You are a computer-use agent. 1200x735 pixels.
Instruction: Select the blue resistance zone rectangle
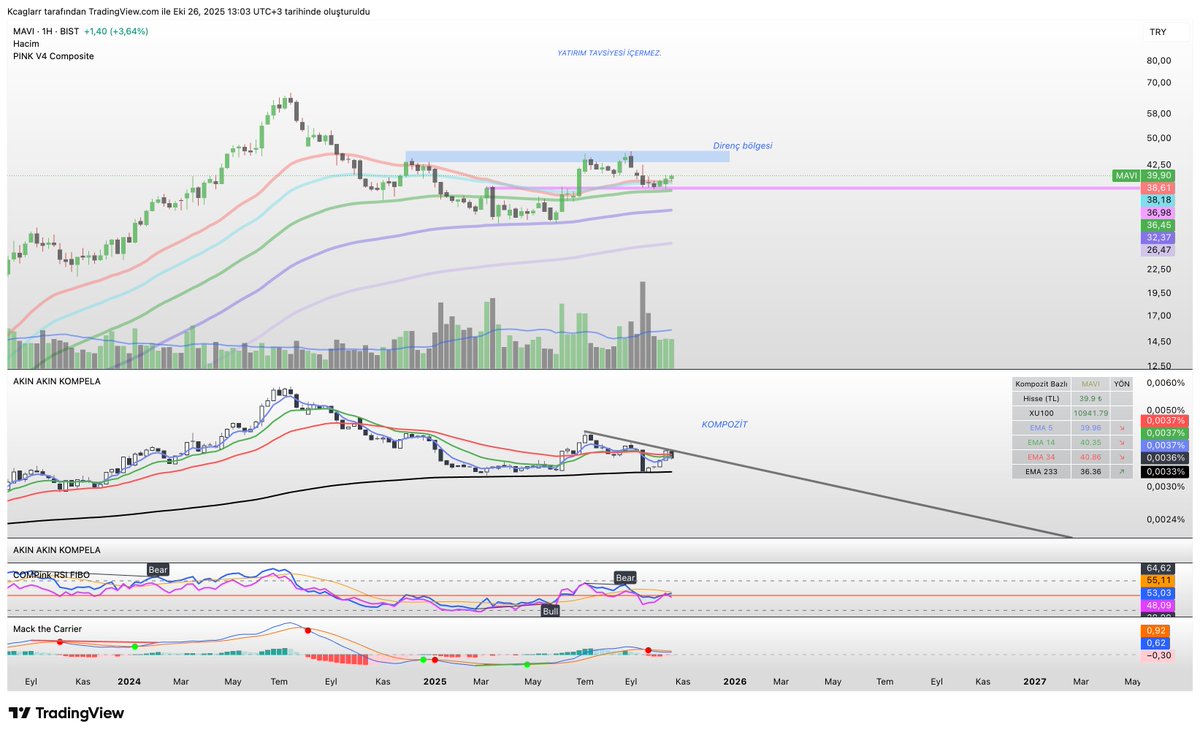[x=567, y=156]
